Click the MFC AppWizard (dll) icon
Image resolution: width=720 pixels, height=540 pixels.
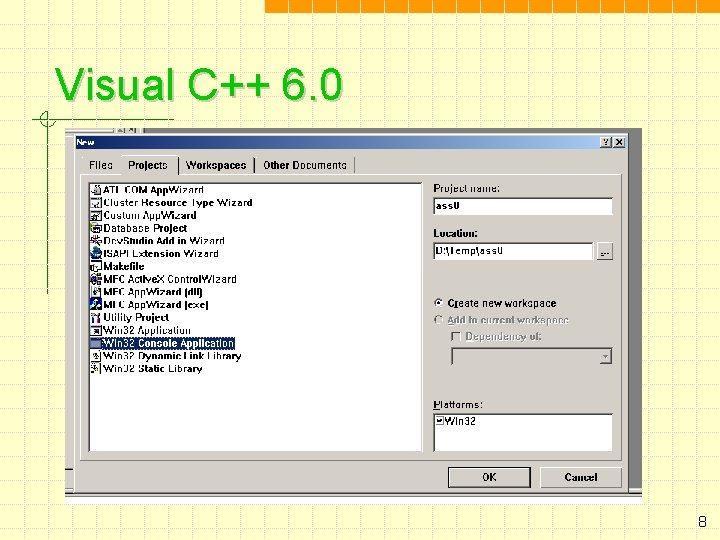pos(96,292)
